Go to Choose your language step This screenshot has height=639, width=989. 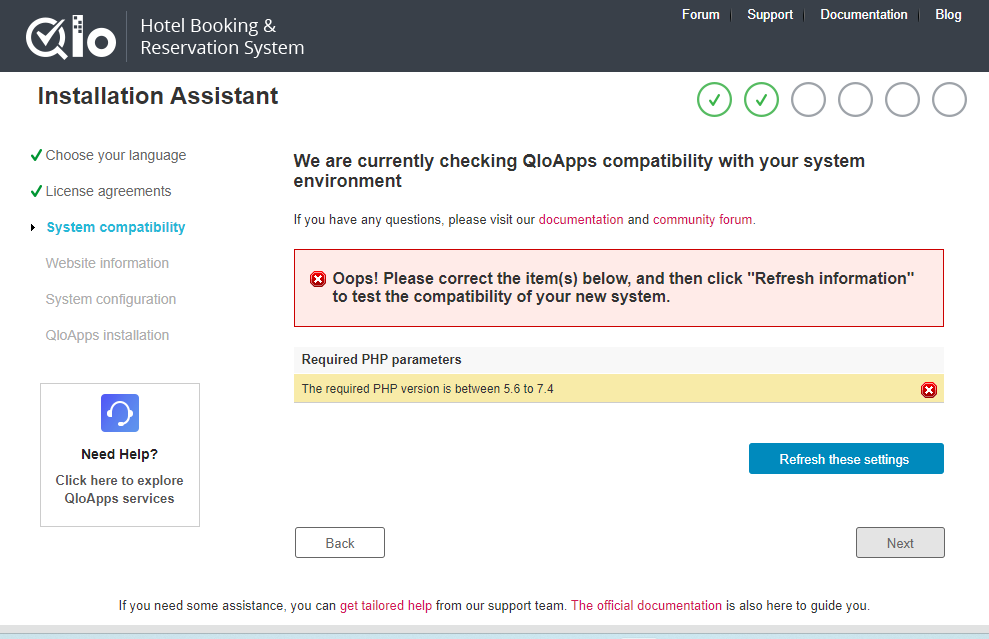[x=115, y=155]
